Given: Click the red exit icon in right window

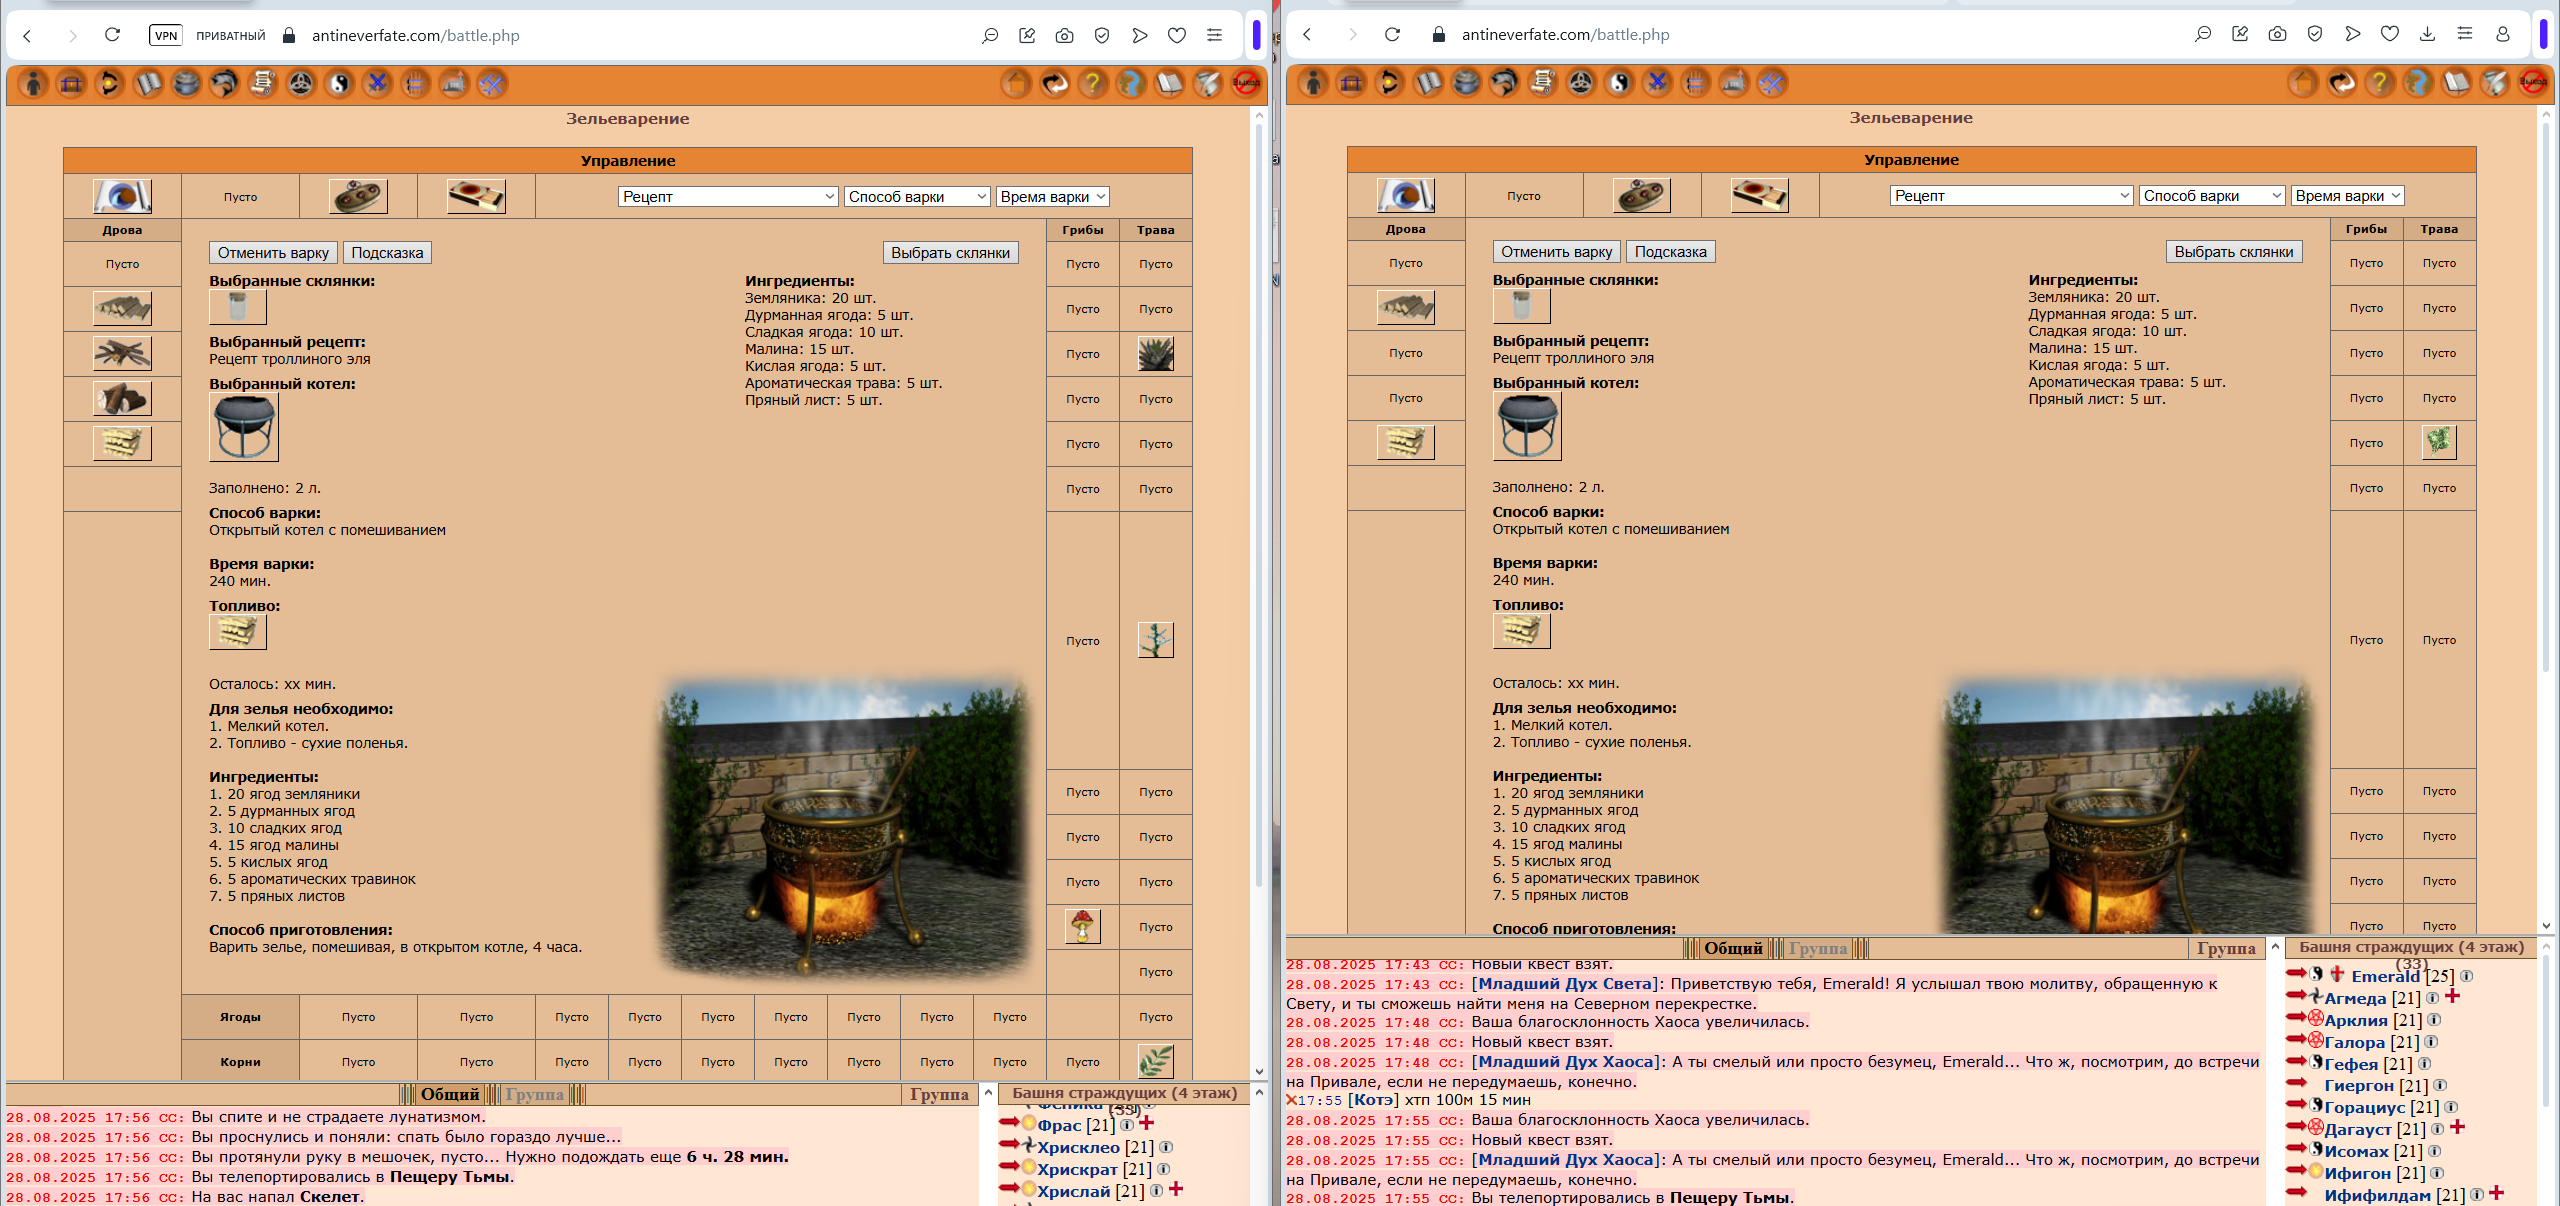Looking at the screenshot, I should 2533,83.
